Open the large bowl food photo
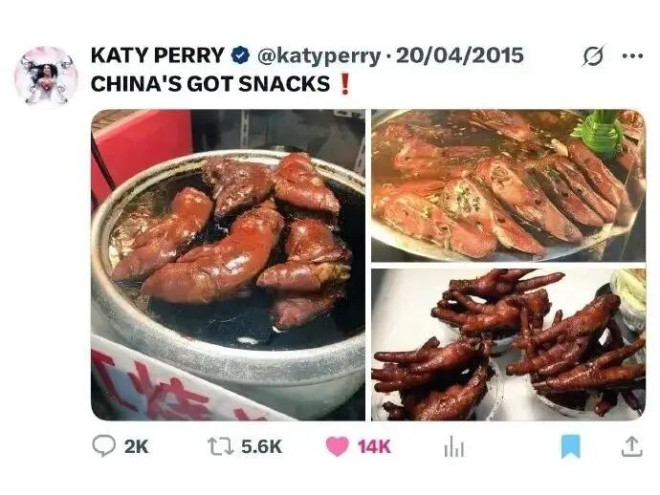 pyautogui.click(x=228, y=265)
